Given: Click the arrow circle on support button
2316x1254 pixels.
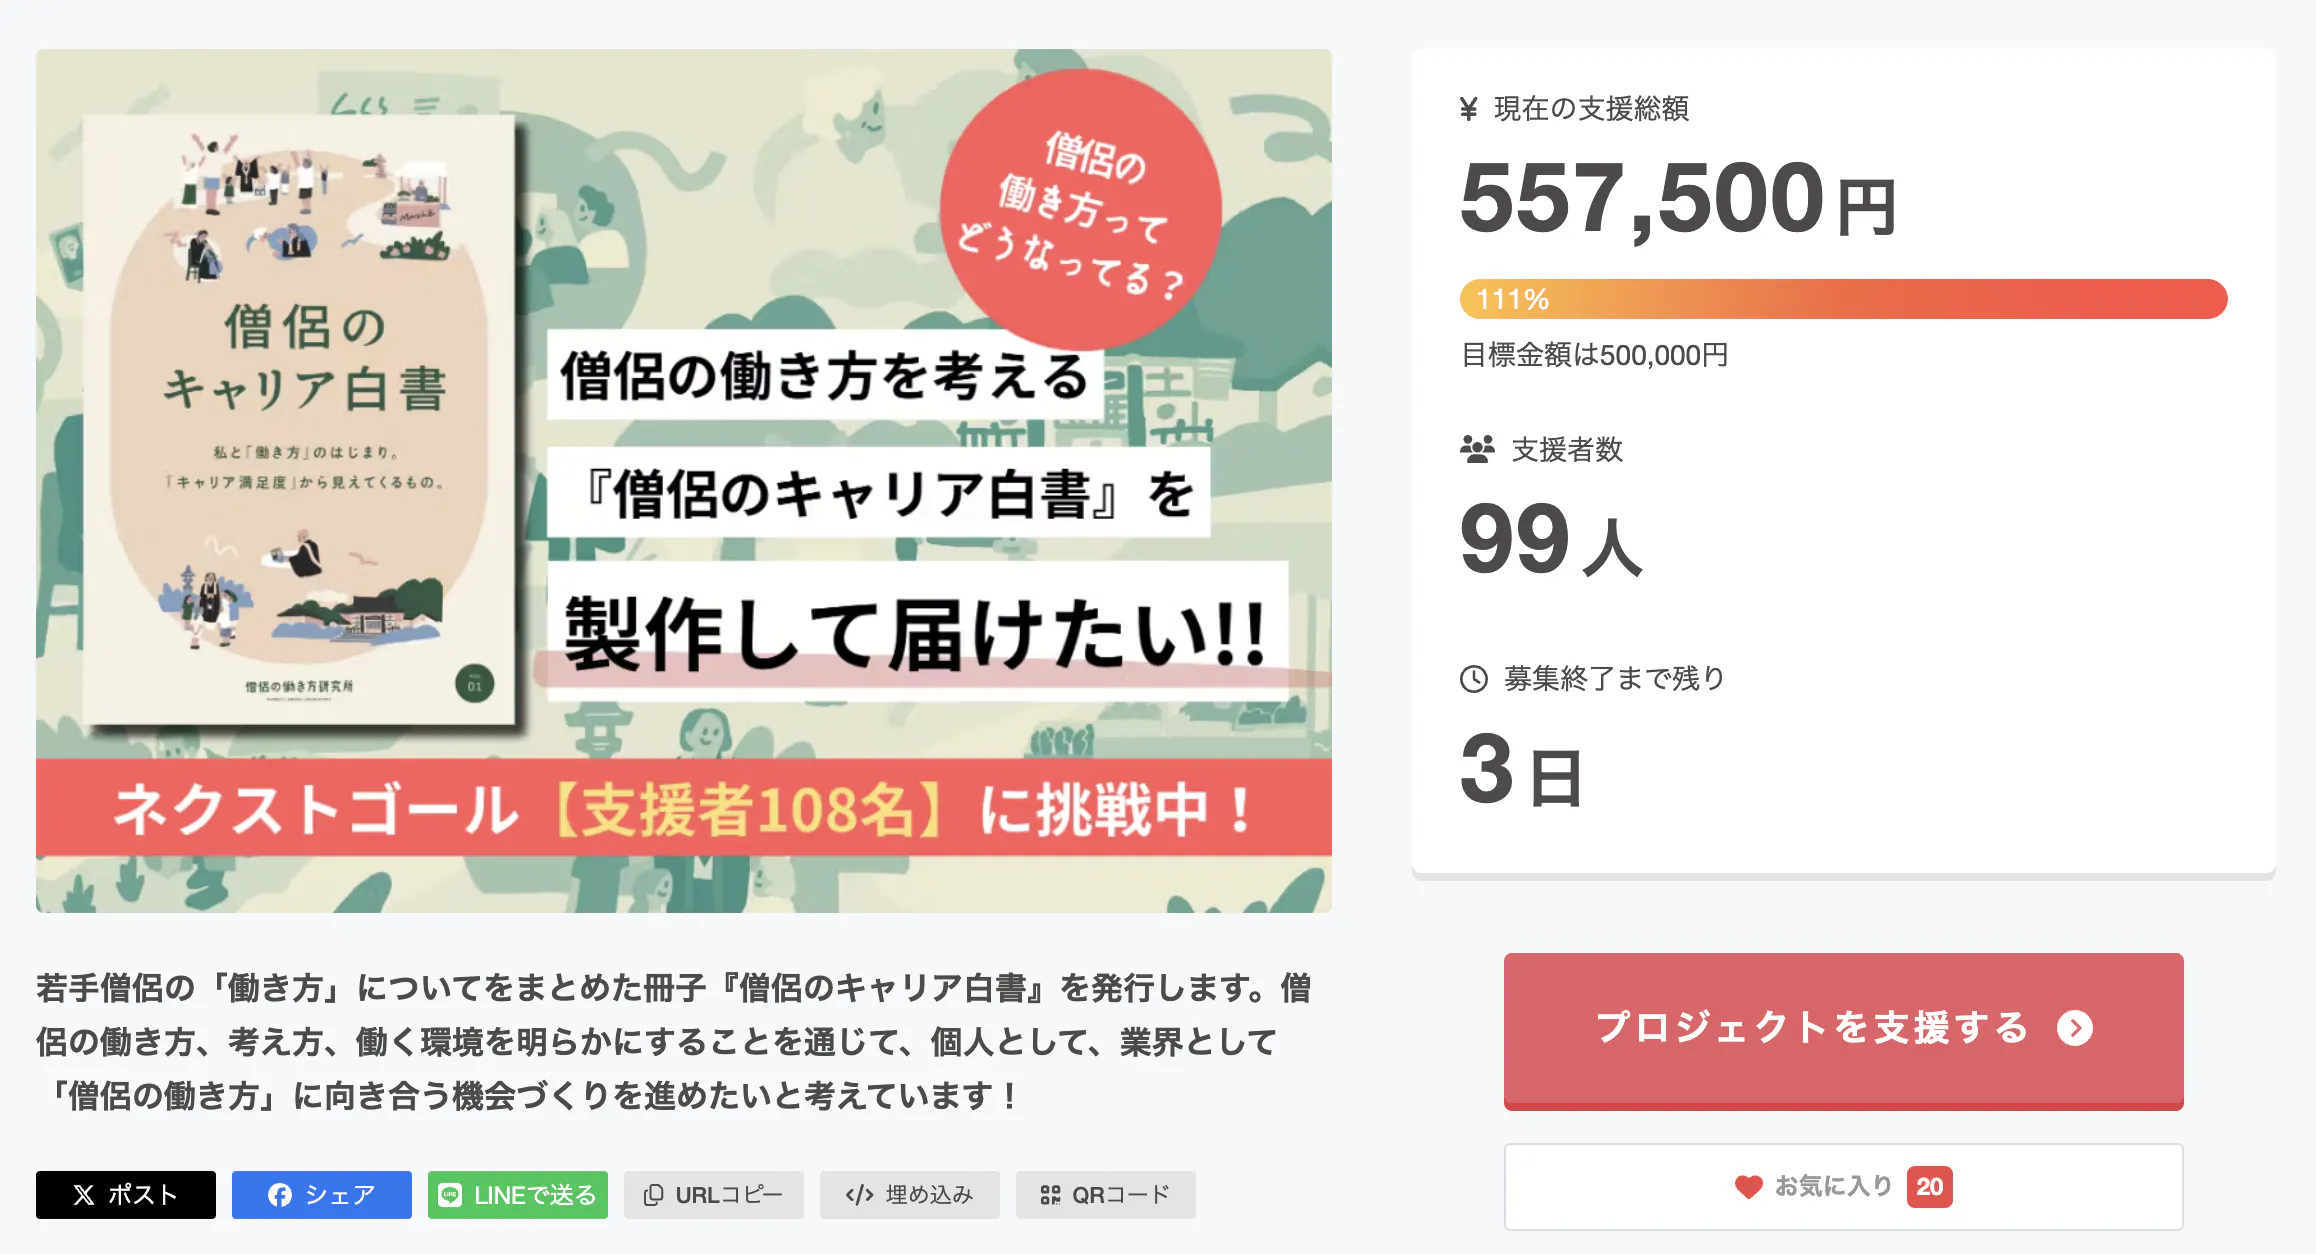Looking at the screenshot, I should (x=2075, y=1028).
